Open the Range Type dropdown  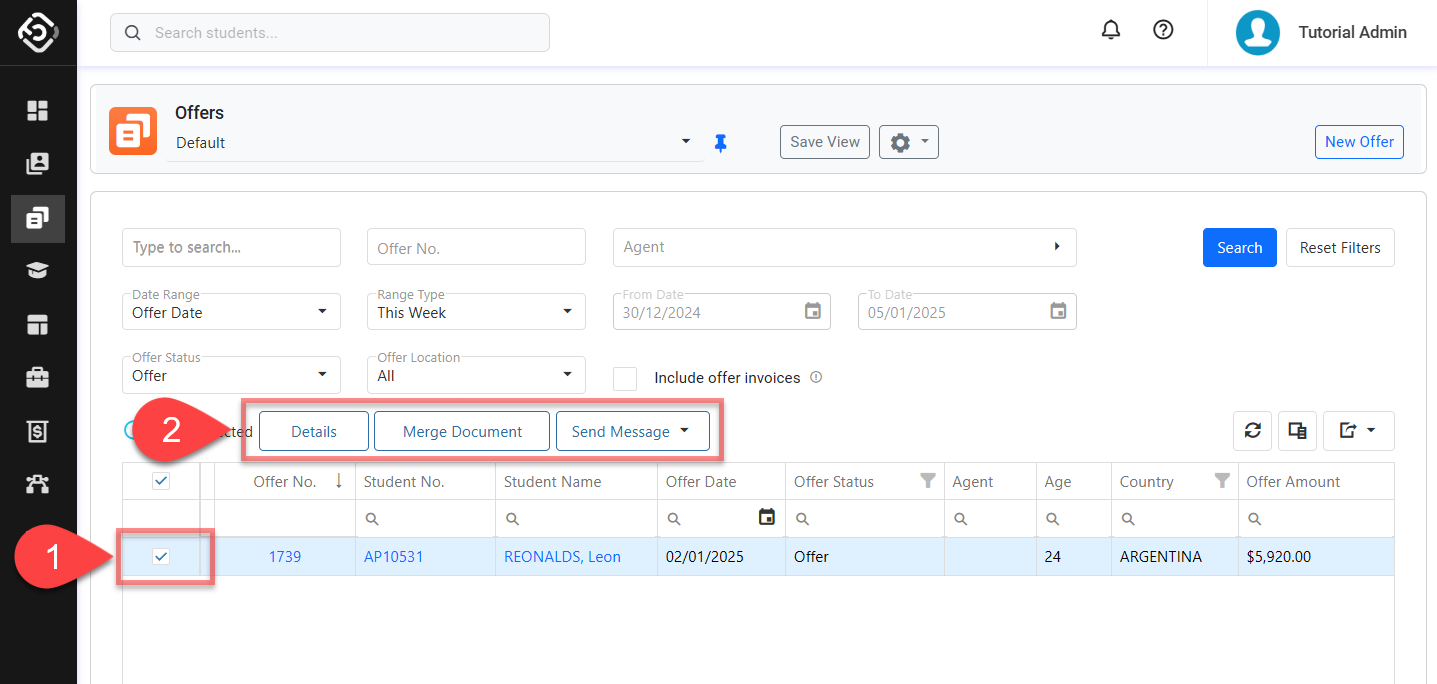475,311
